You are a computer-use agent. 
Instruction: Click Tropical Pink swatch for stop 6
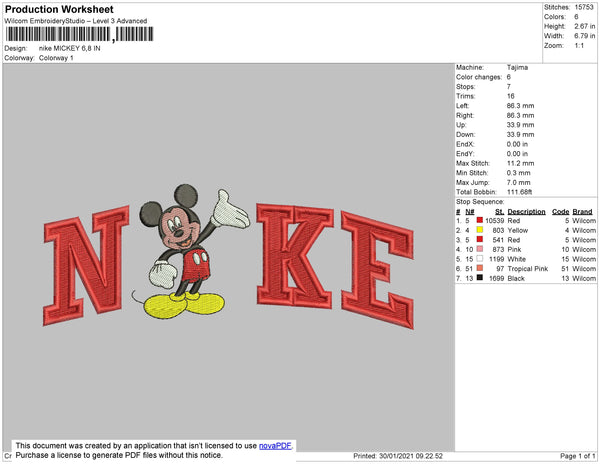(x=479, y=268)
